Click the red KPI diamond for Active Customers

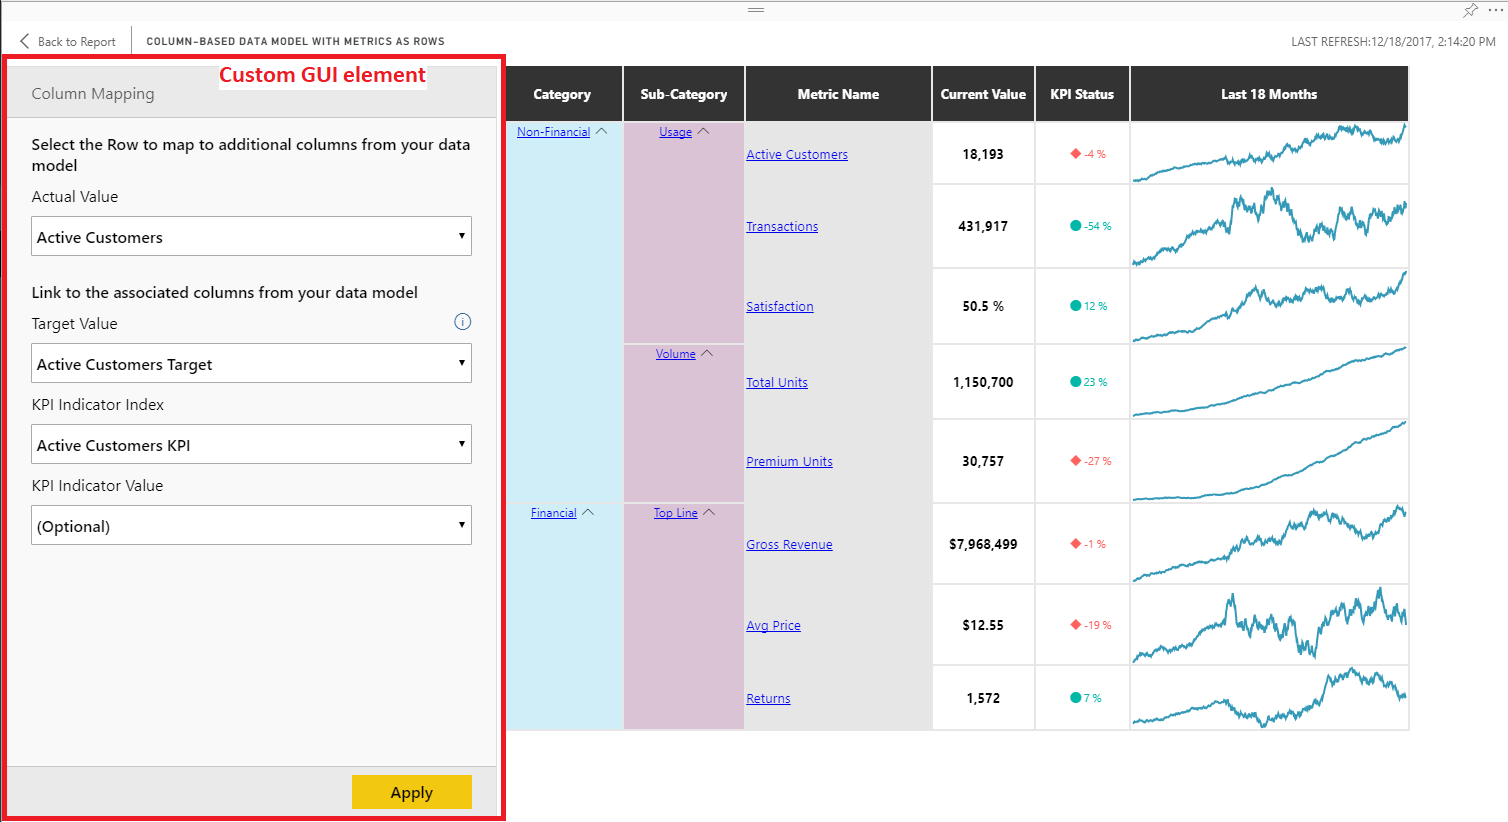coord(1075,154)
